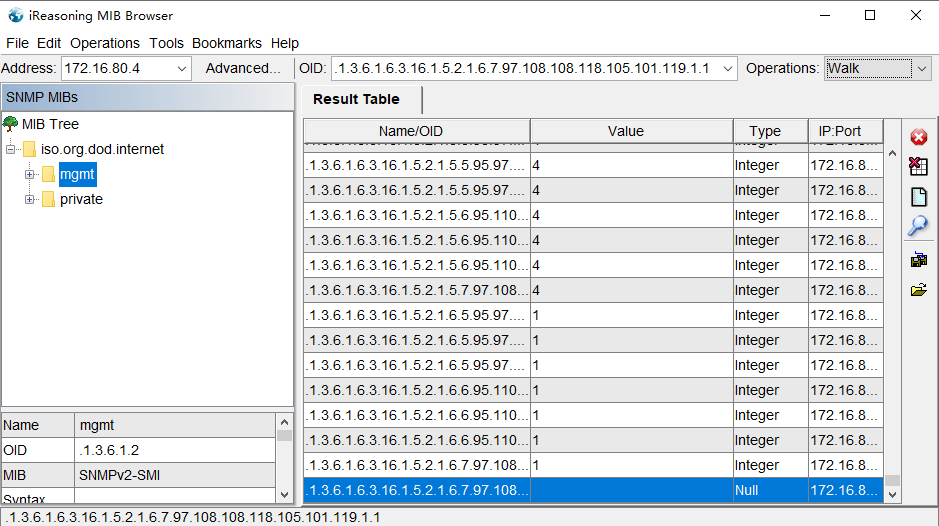
Task: Select row .1.6.7.97.108... with value 1
Action: 417,465
